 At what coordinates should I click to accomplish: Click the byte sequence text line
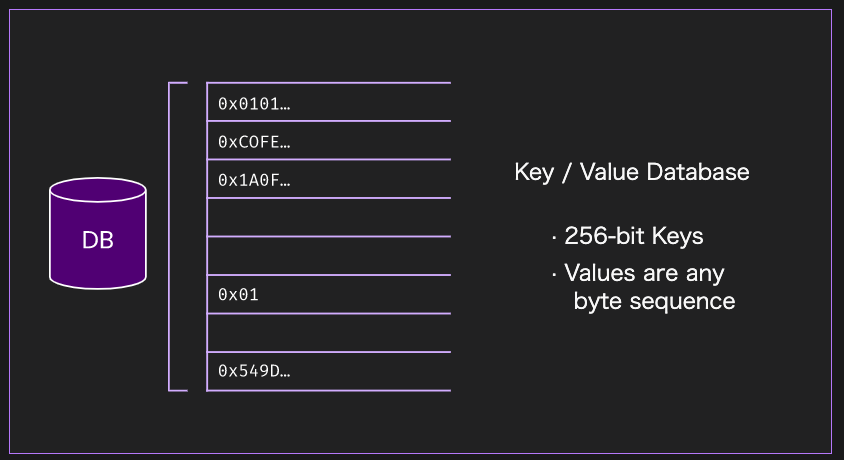point(654,301)
